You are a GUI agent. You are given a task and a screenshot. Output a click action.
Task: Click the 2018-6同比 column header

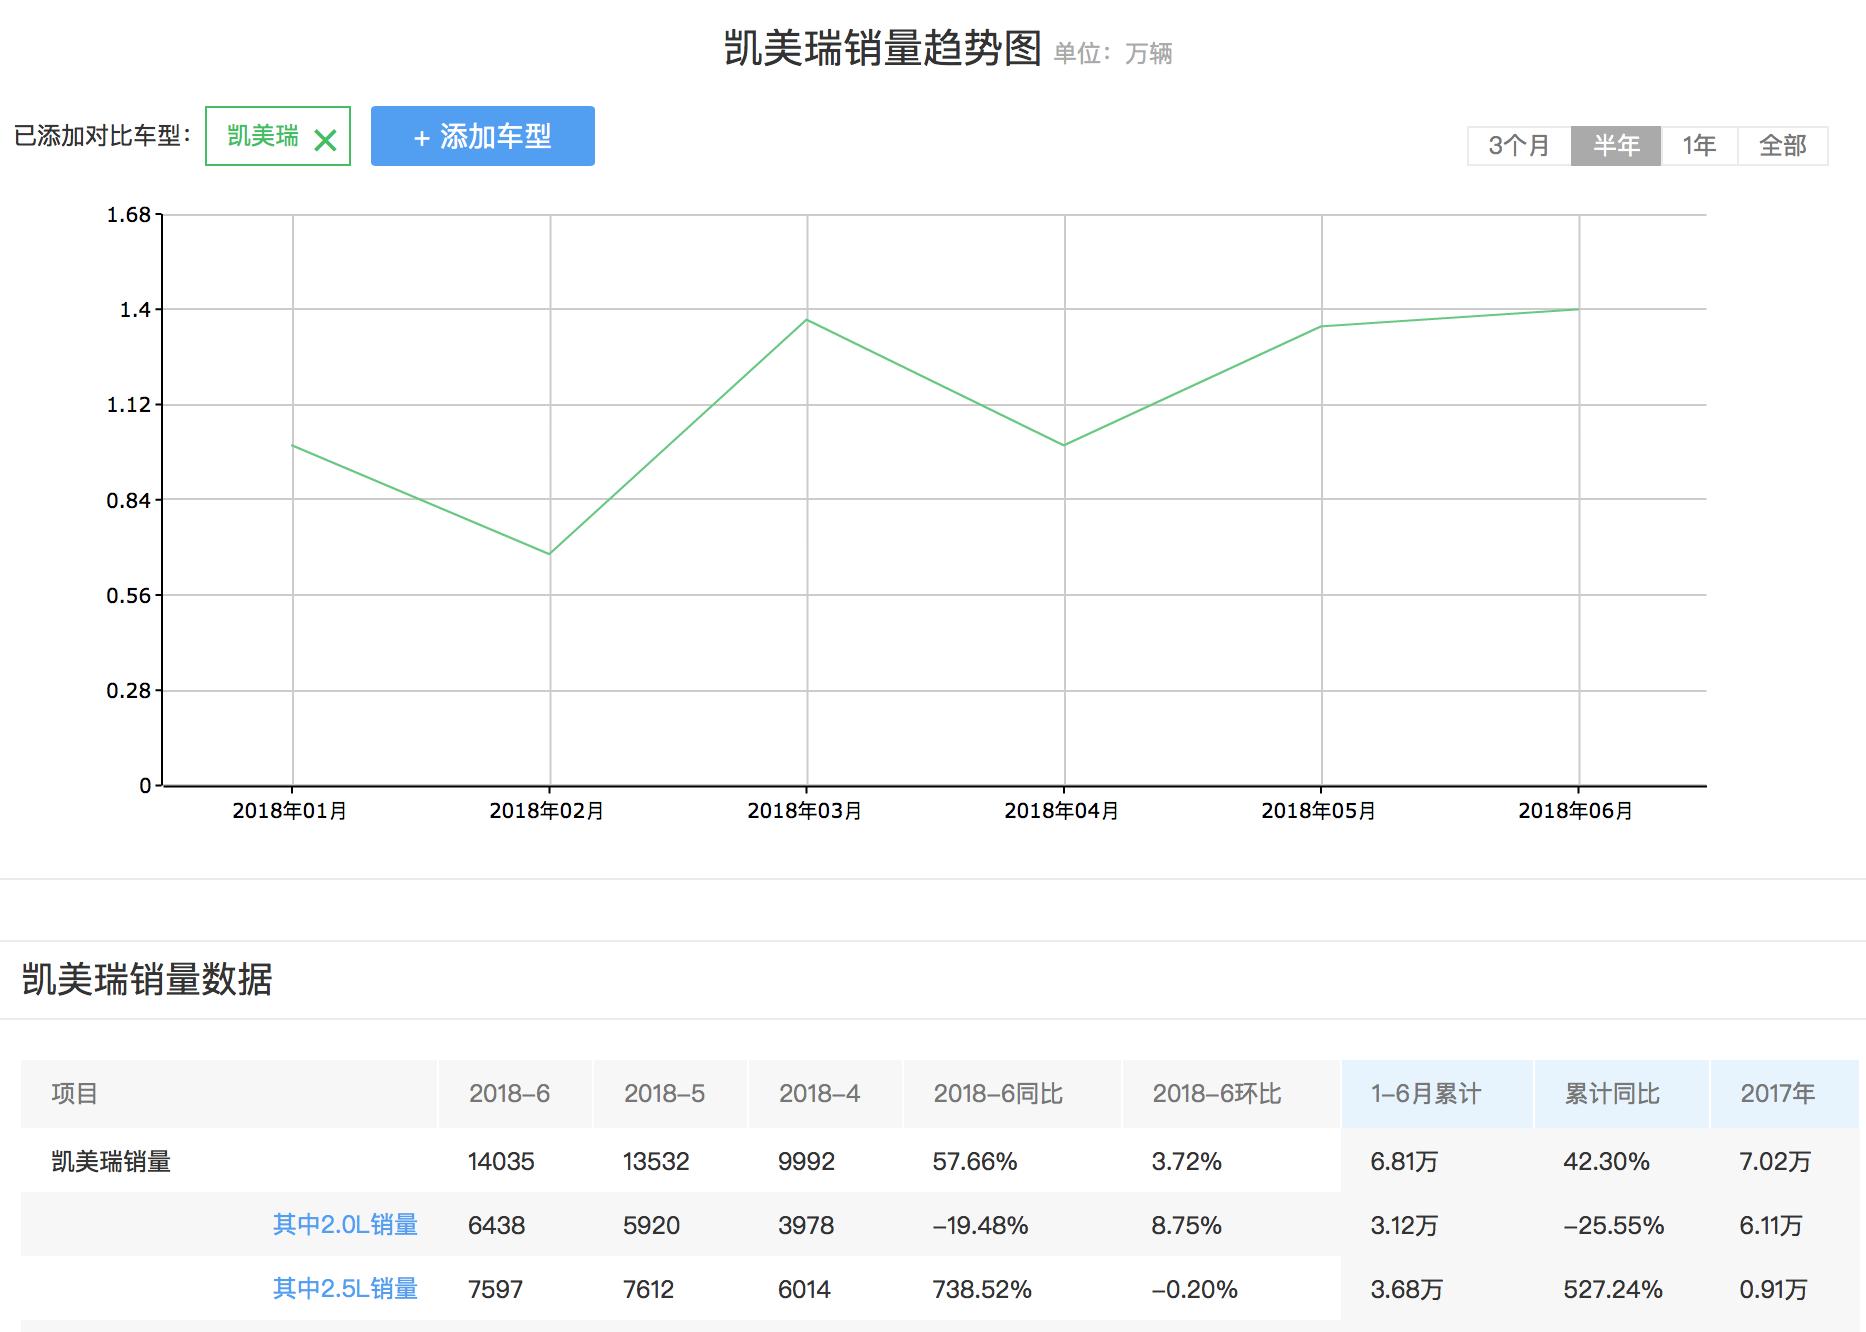pyautogui.click(x=997, y=1094)
